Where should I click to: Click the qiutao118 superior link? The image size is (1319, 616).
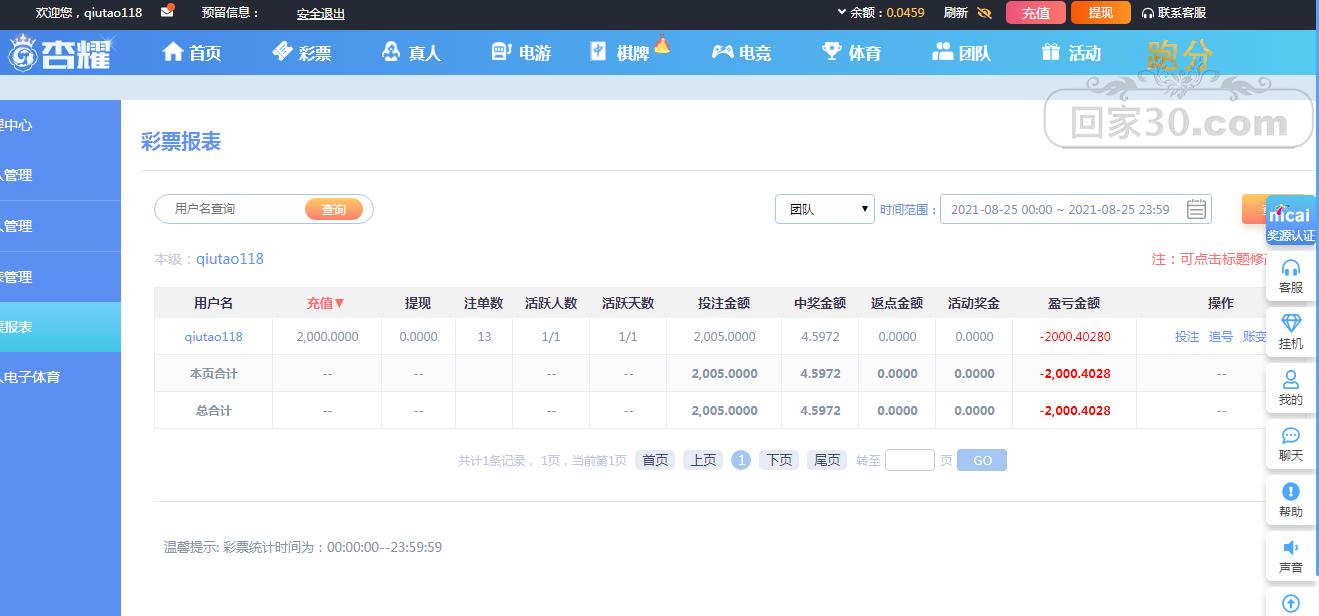230,259
